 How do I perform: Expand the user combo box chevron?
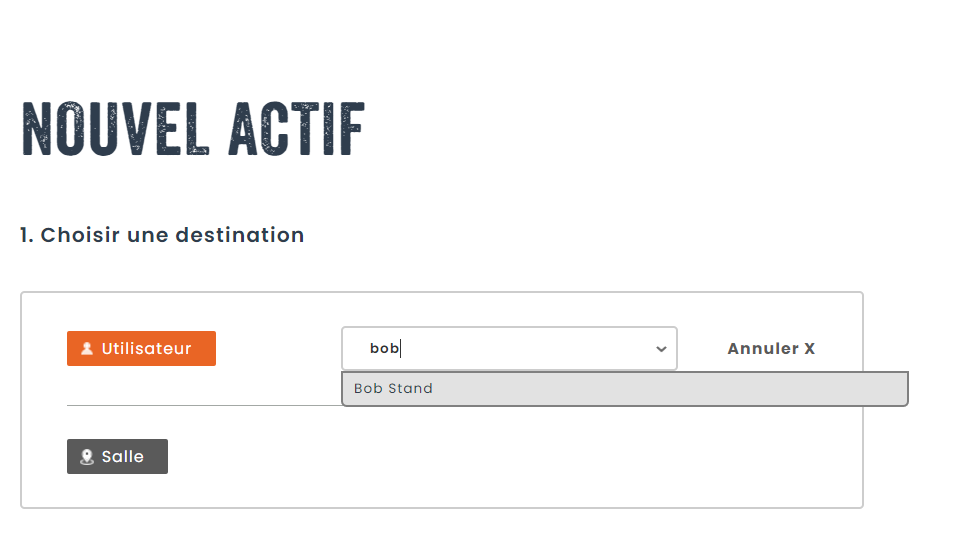661,349
